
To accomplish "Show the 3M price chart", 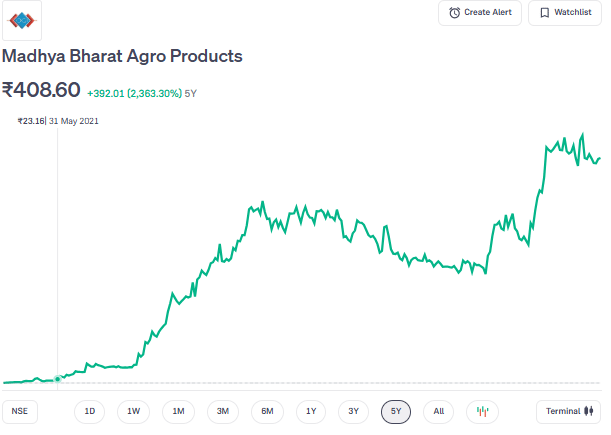I will click(223, 411).
